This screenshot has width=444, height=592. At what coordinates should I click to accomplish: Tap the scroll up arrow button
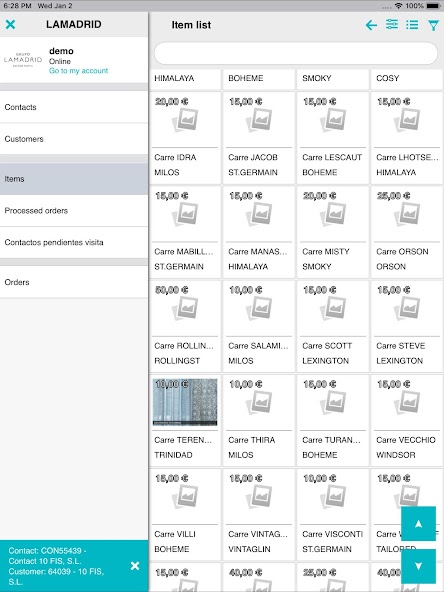click(x=418, y=524)
